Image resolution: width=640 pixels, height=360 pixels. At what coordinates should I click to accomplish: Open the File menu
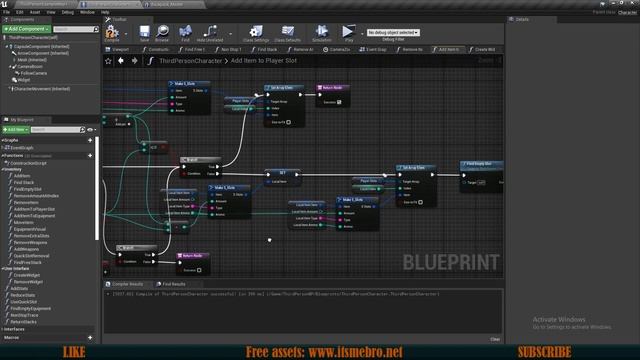[x=7, y=13]
